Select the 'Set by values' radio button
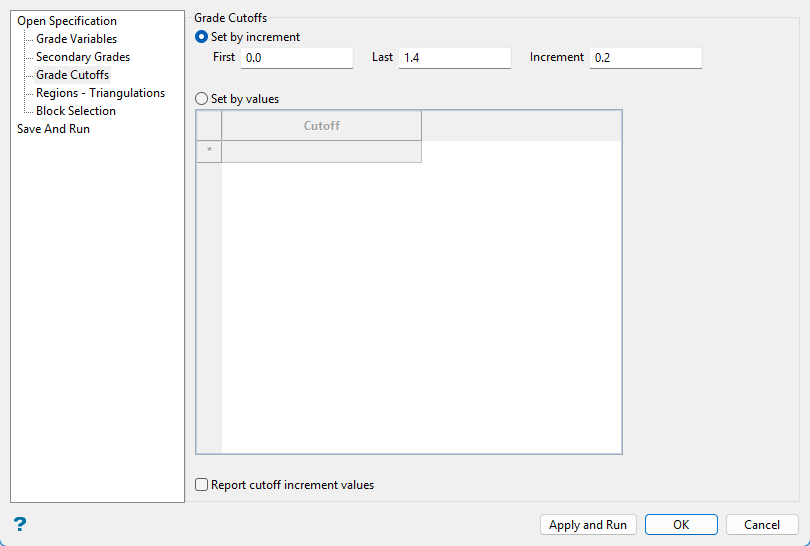The height and width of the screenshot is (546, 810). pos(202,99)
